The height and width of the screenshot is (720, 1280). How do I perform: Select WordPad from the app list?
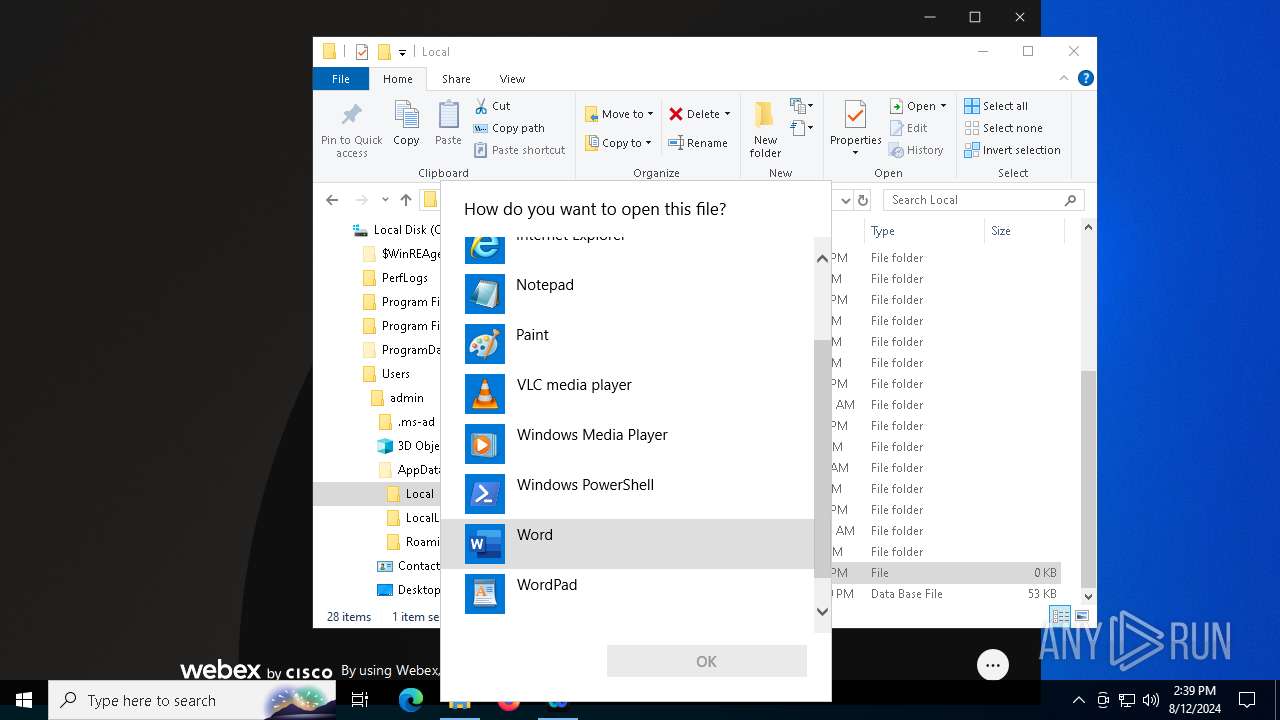[x=627, y=594]
